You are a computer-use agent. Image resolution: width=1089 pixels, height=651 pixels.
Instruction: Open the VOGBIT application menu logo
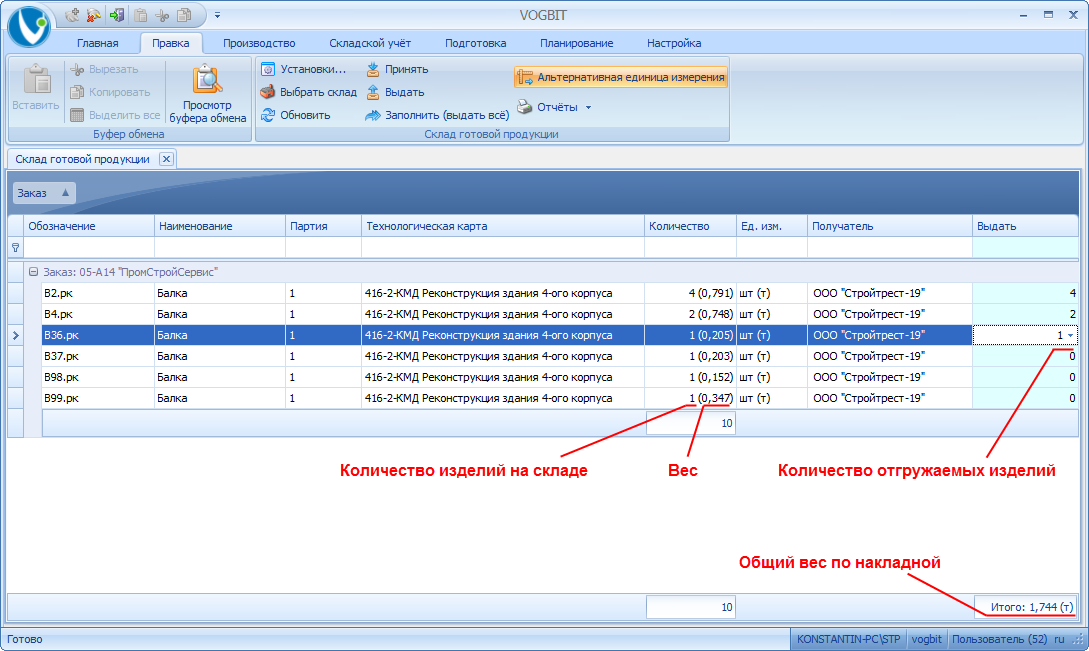28,26
